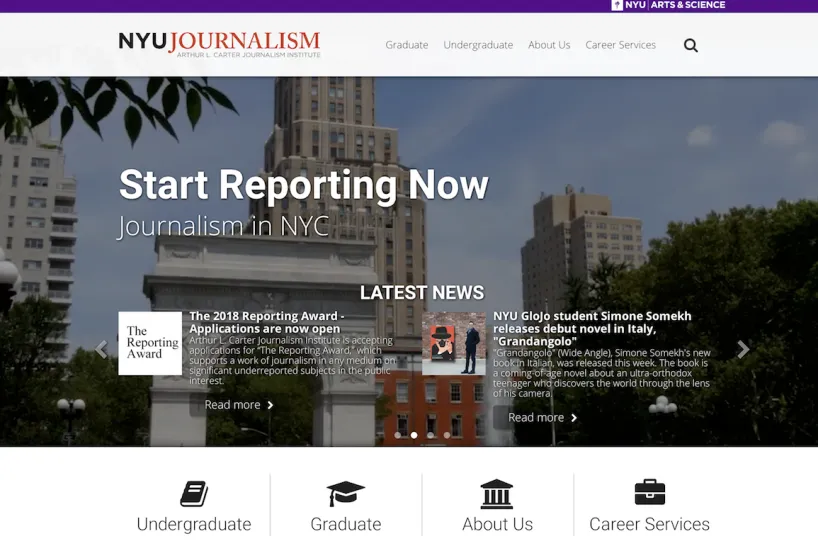This screenshot has width=818, height=544.
Task: Click The Reporting Award thumbnail image
Action: tap(150, 343)
